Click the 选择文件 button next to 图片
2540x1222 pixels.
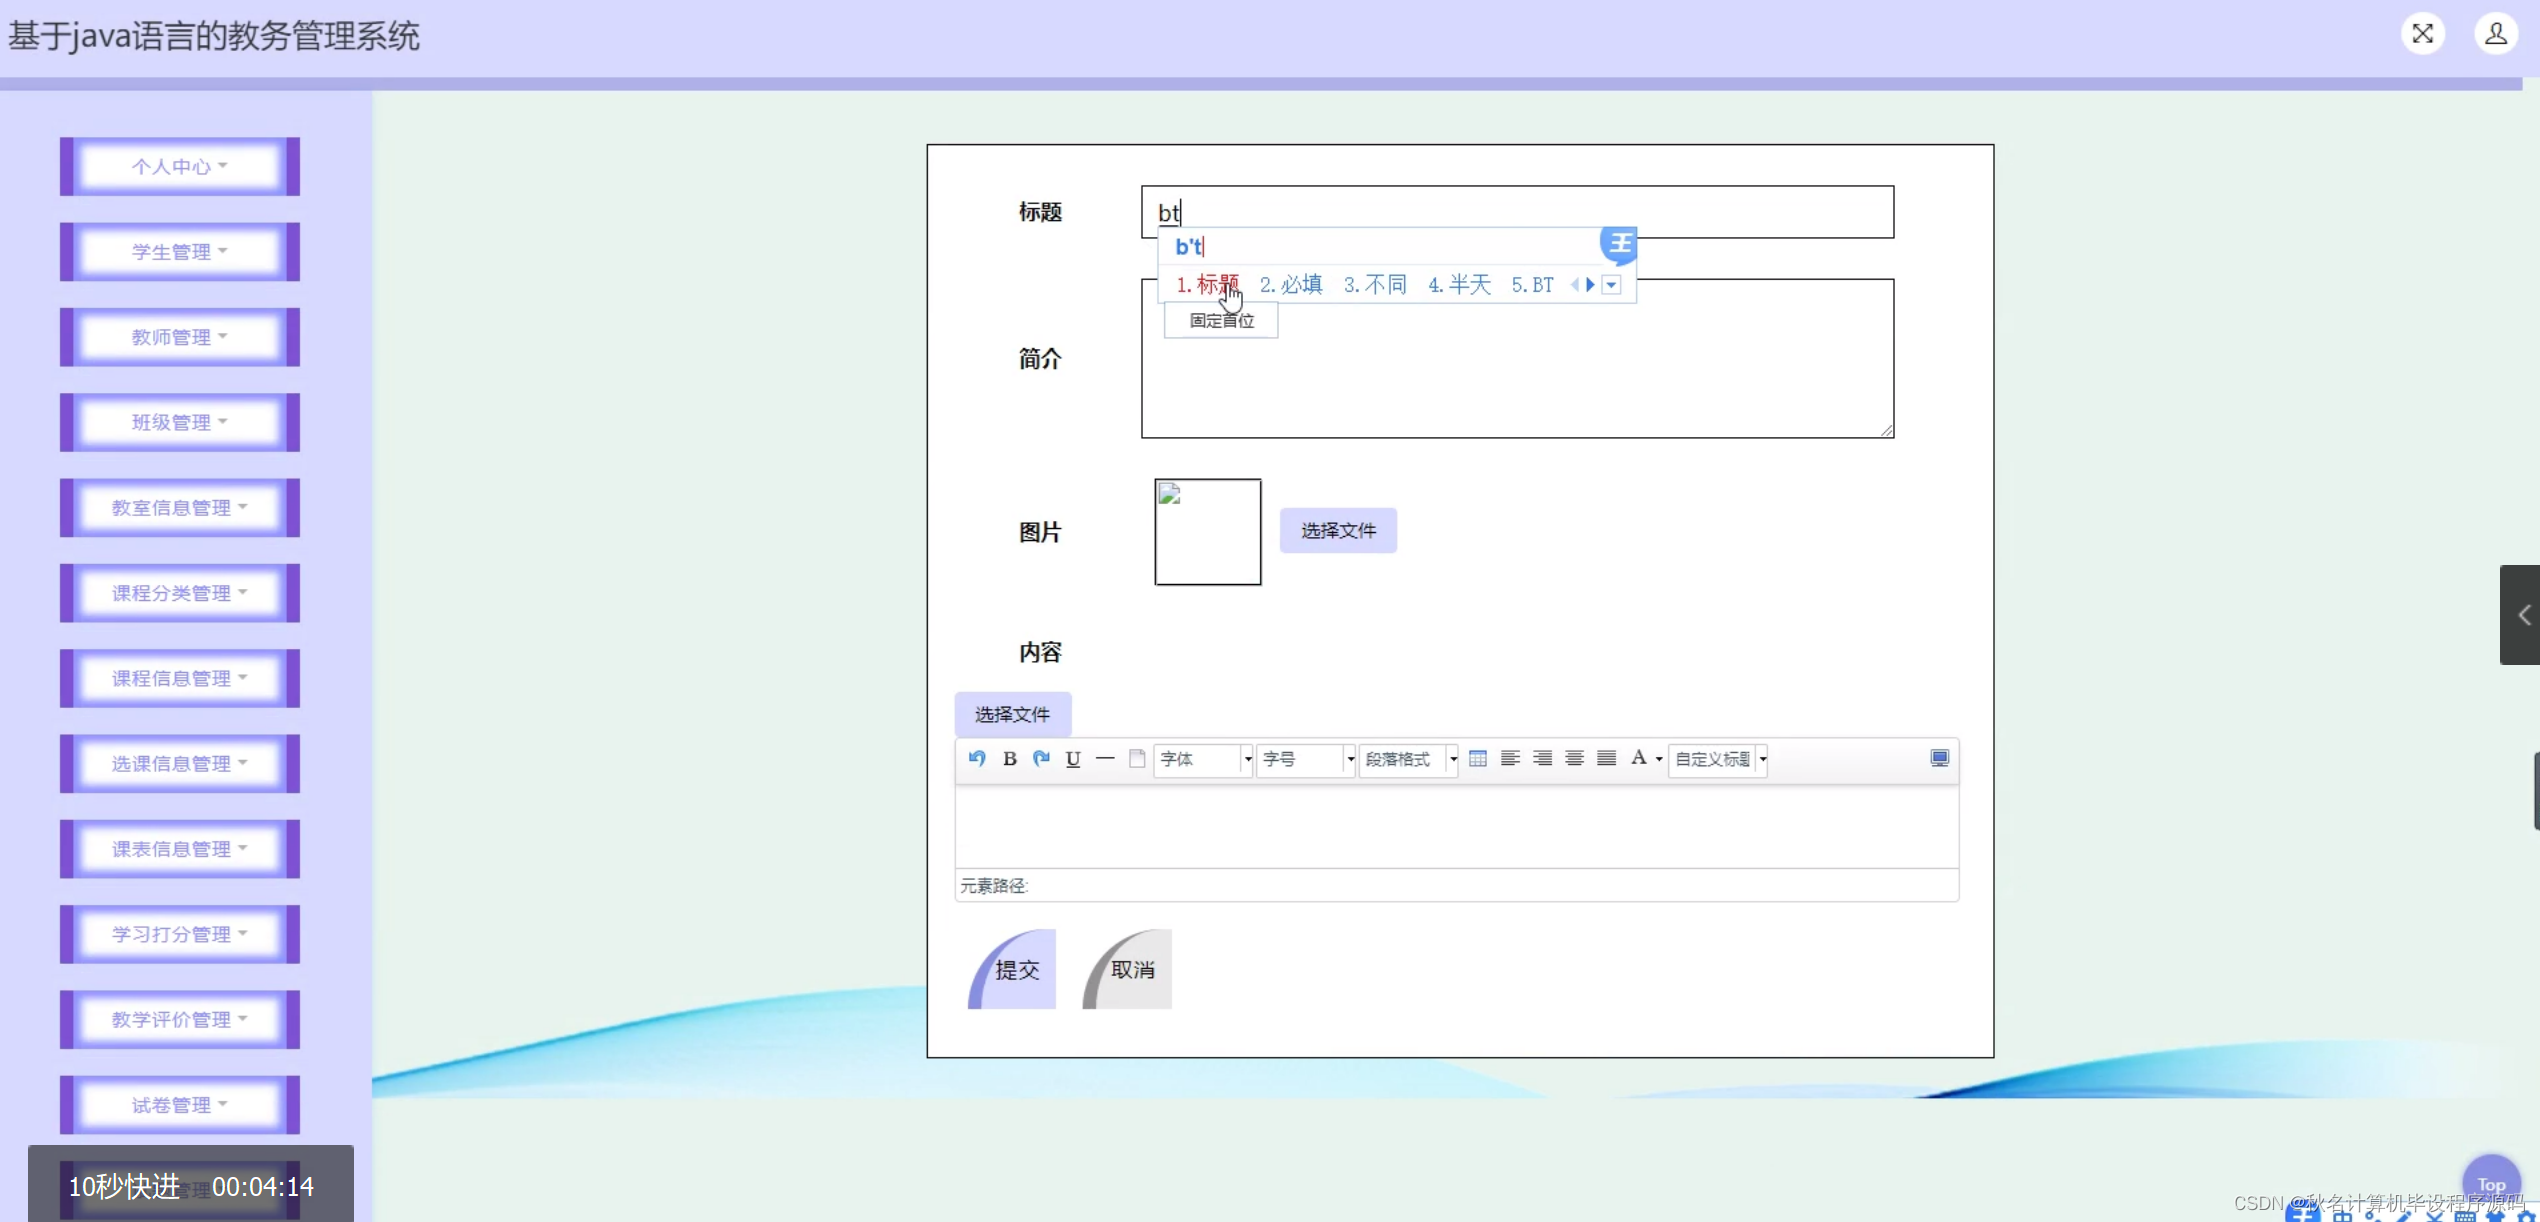pyautogui.click(x=1338, y=531)
